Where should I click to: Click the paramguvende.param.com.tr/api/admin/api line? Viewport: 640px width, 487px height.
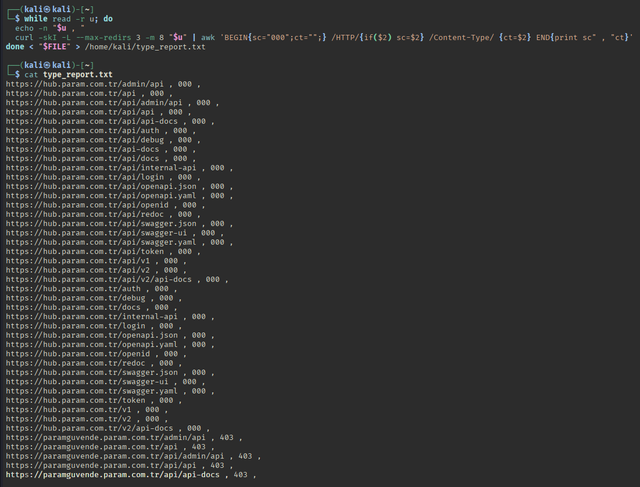tap(133, 456)
